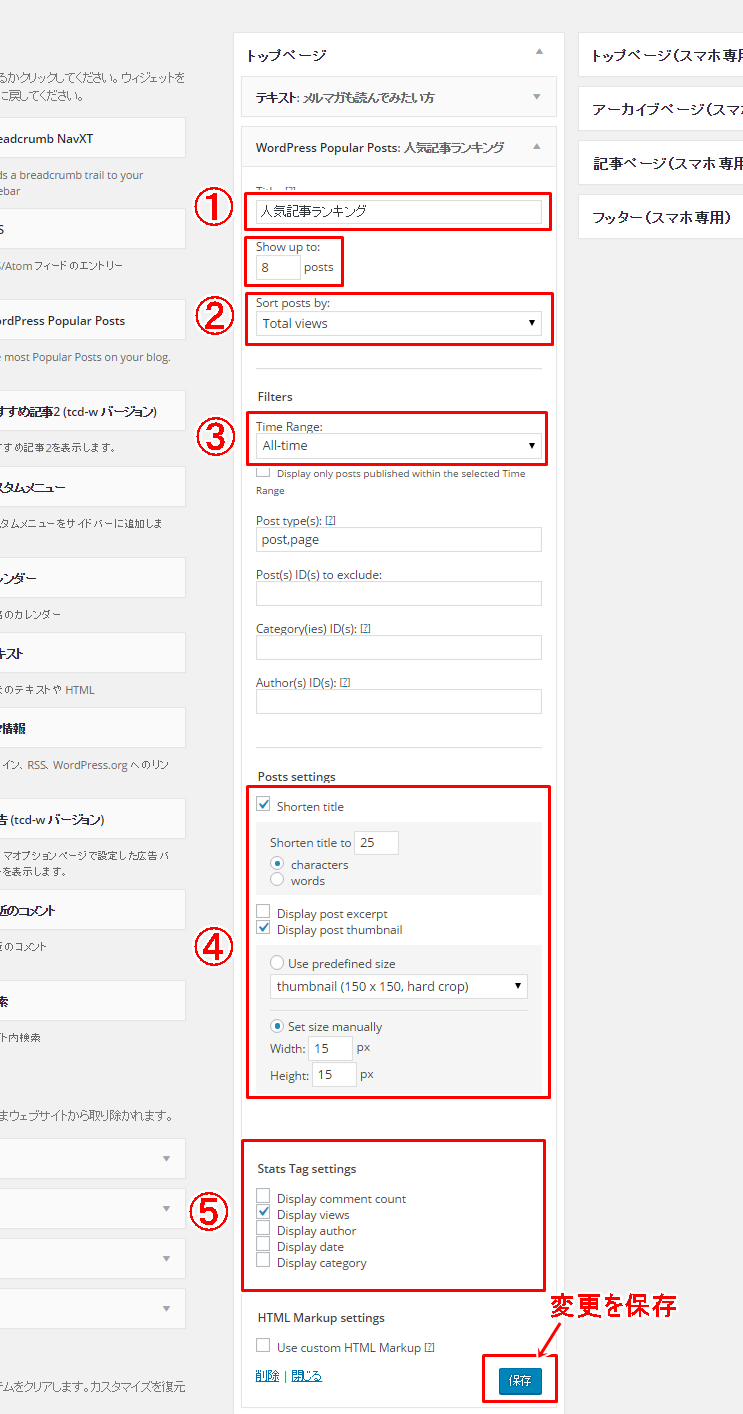Expand 記事ページ(スマホ専用 sidebar area
Screen dimensions: 743x1414
(661, 163)
